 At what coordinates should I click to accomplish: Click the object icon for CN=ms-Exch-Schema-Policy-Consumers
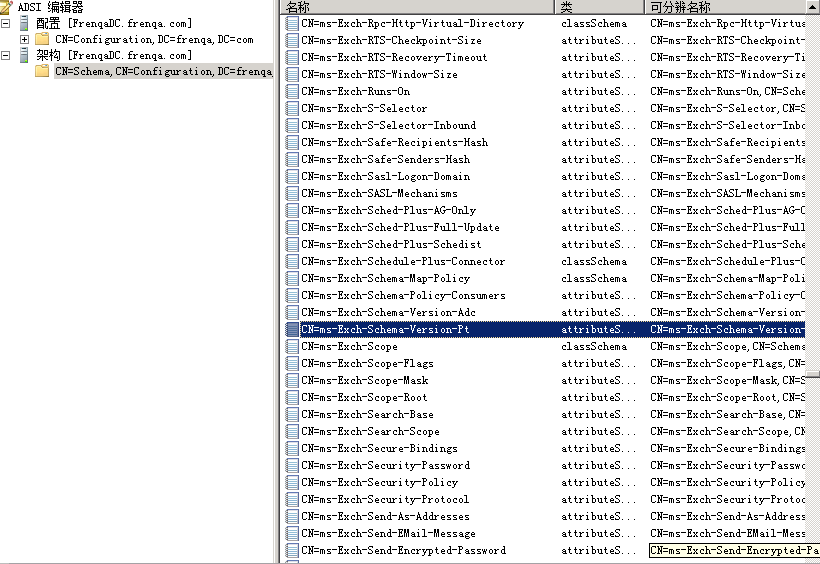pos(292,296)
